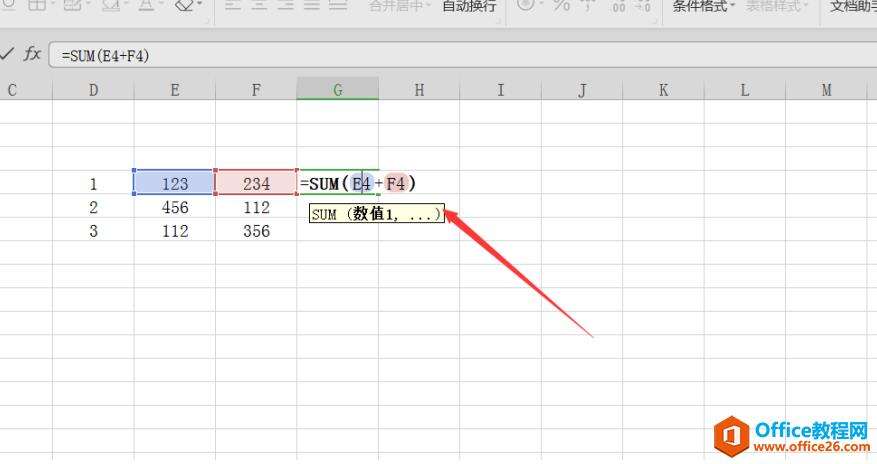The height and width of the screenshot is (464, 877).
Task: Select column D header
Action: [93, 89]
